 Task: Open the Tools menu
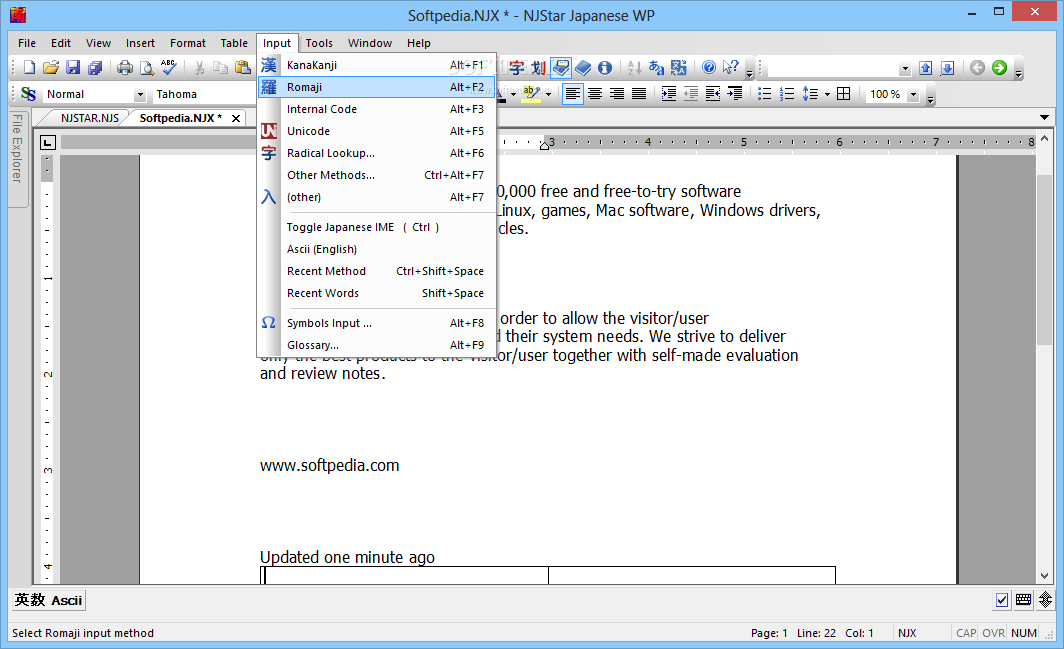click(x=319, y=43)
